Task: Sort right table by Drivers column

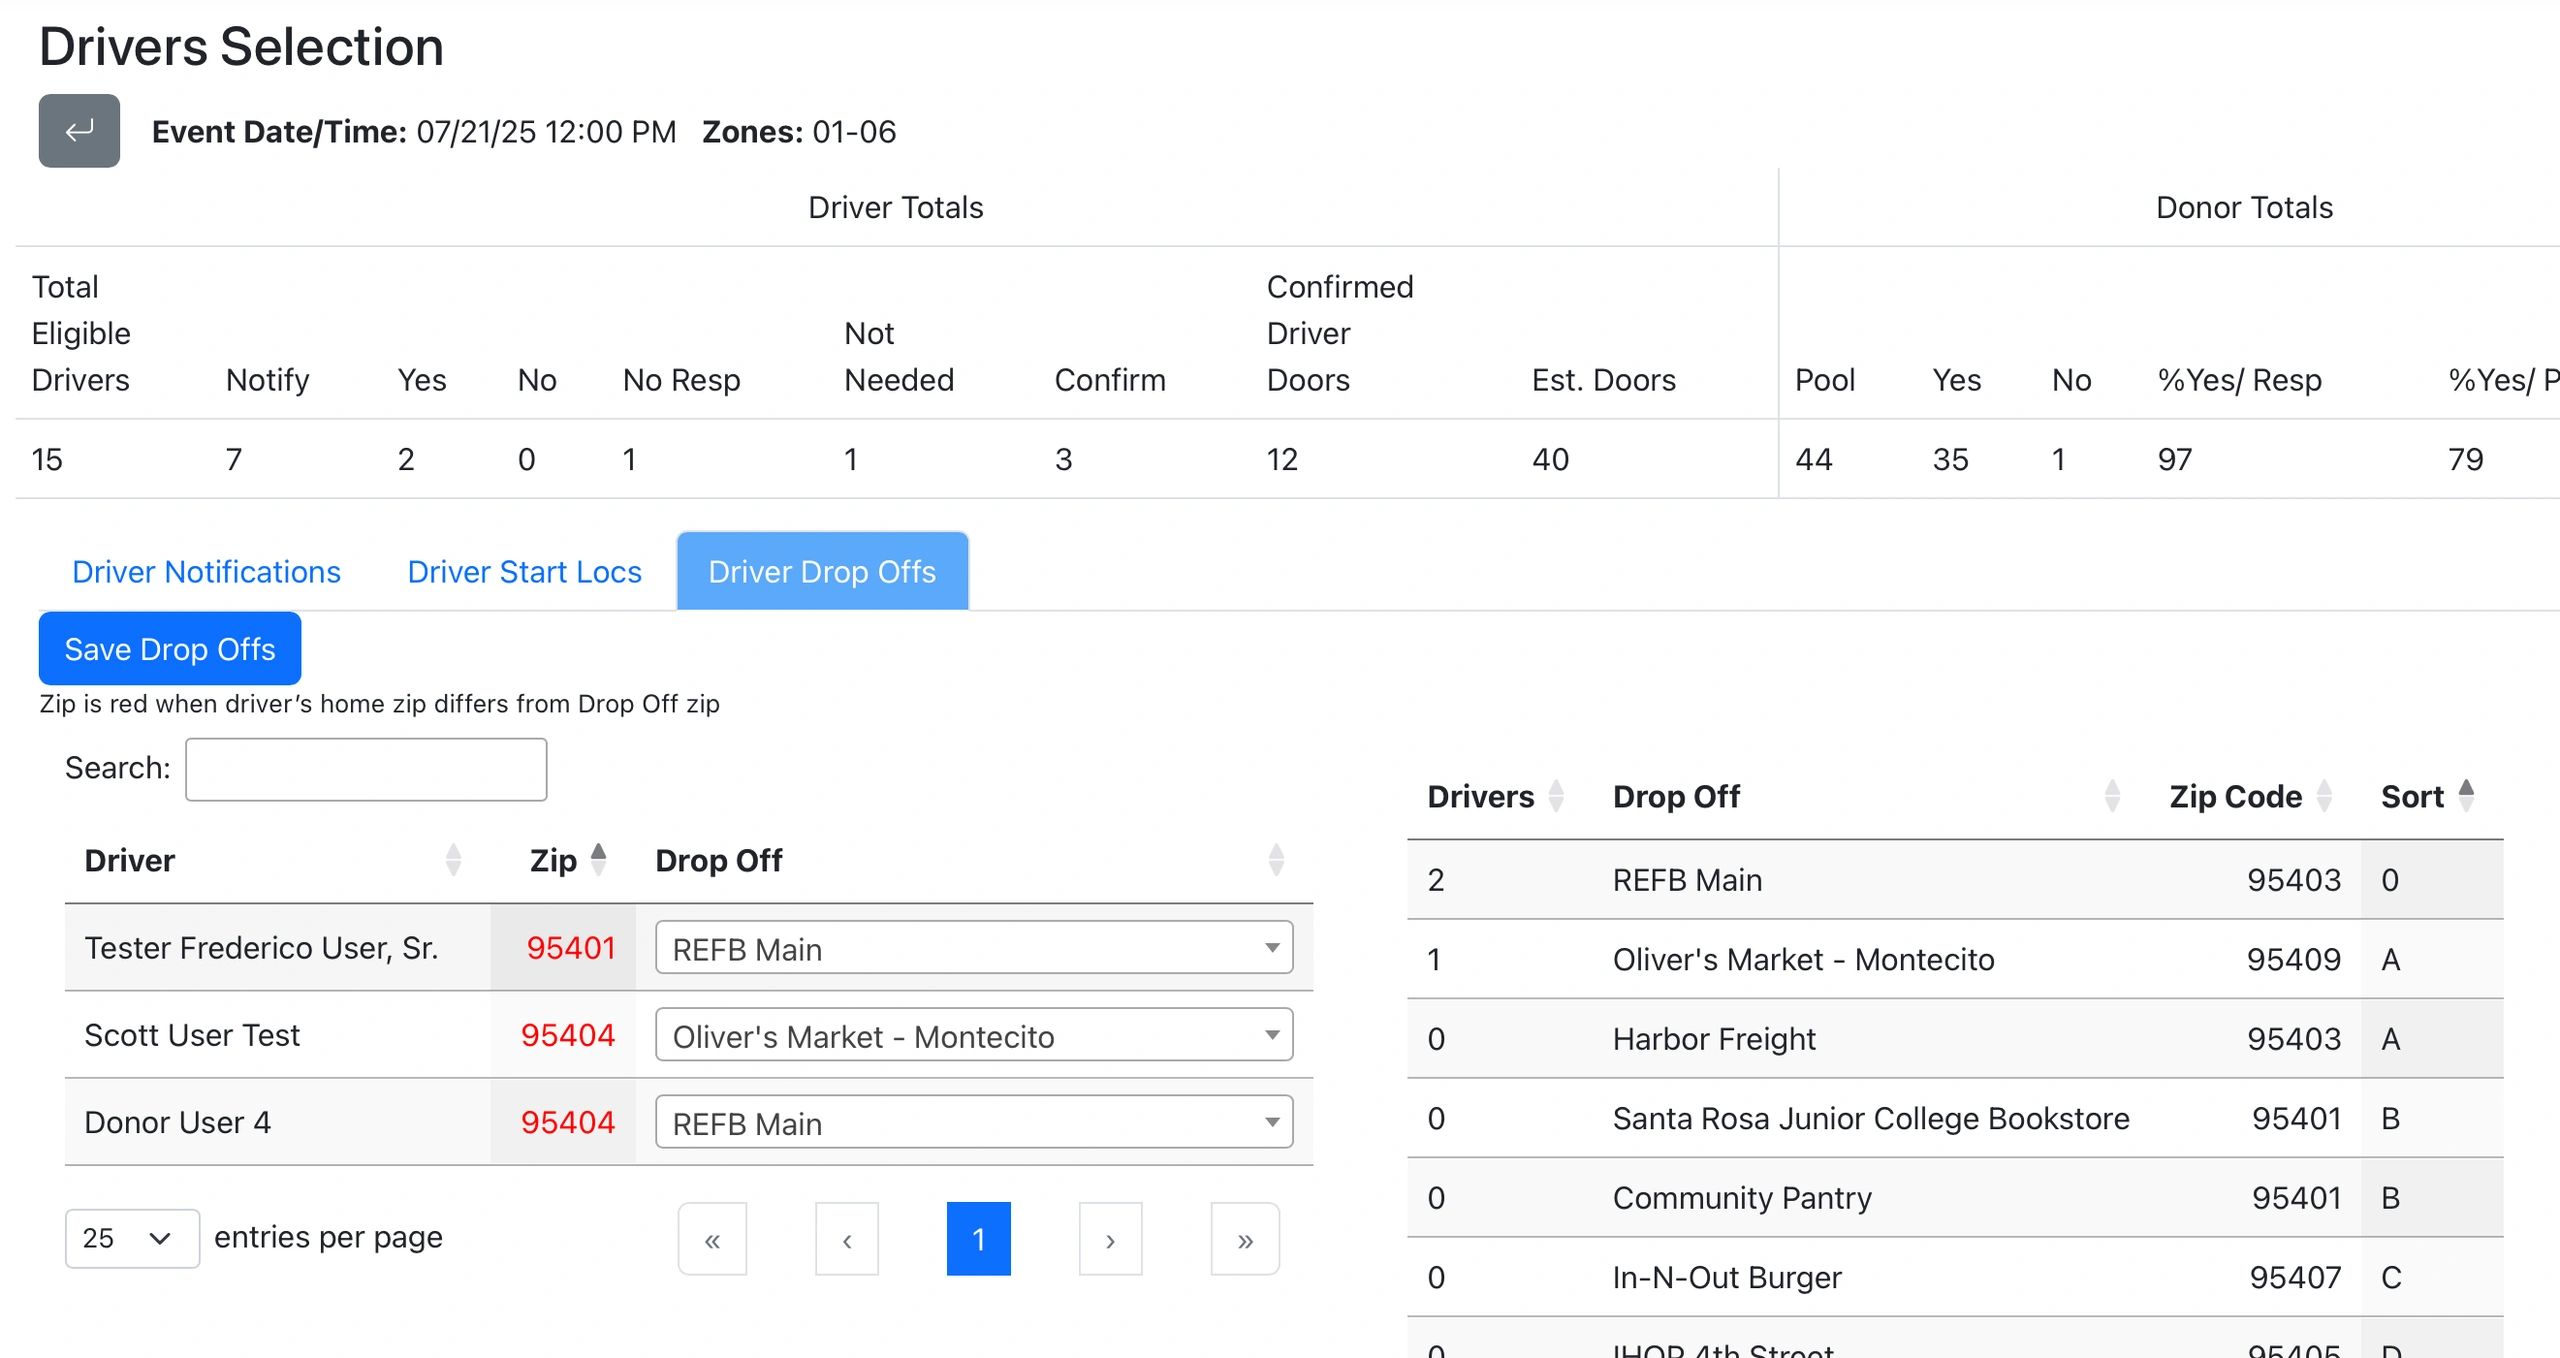Action: click(1480, 796)
